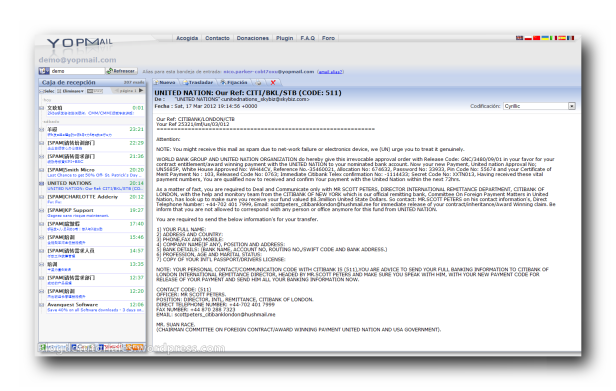Switch language with the Spanish flag
Image resolution: width=616 pixels, height=391 pixels.
562,38
